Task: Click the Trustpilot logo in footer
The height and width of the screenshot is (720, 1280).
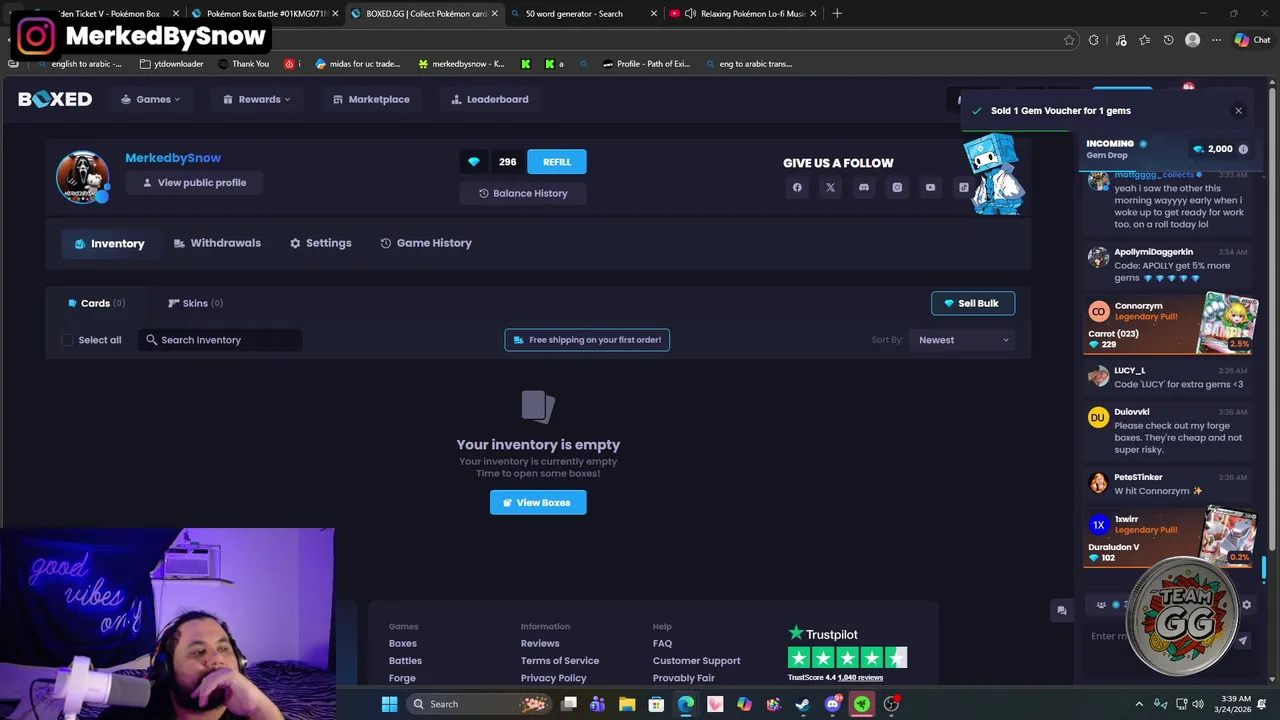Action: click(823, 634)
